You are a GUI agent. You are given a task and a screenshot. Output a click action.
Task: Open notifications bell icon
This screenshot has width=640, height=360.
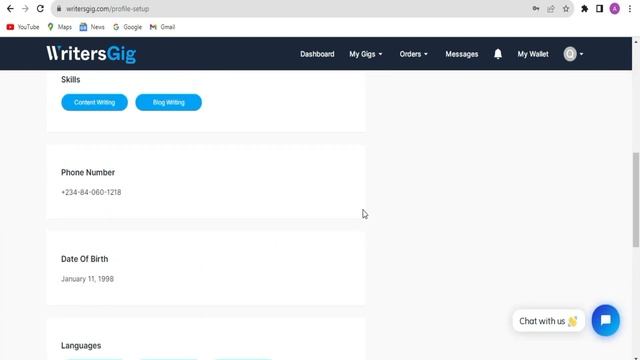click(x=498, y=54)
